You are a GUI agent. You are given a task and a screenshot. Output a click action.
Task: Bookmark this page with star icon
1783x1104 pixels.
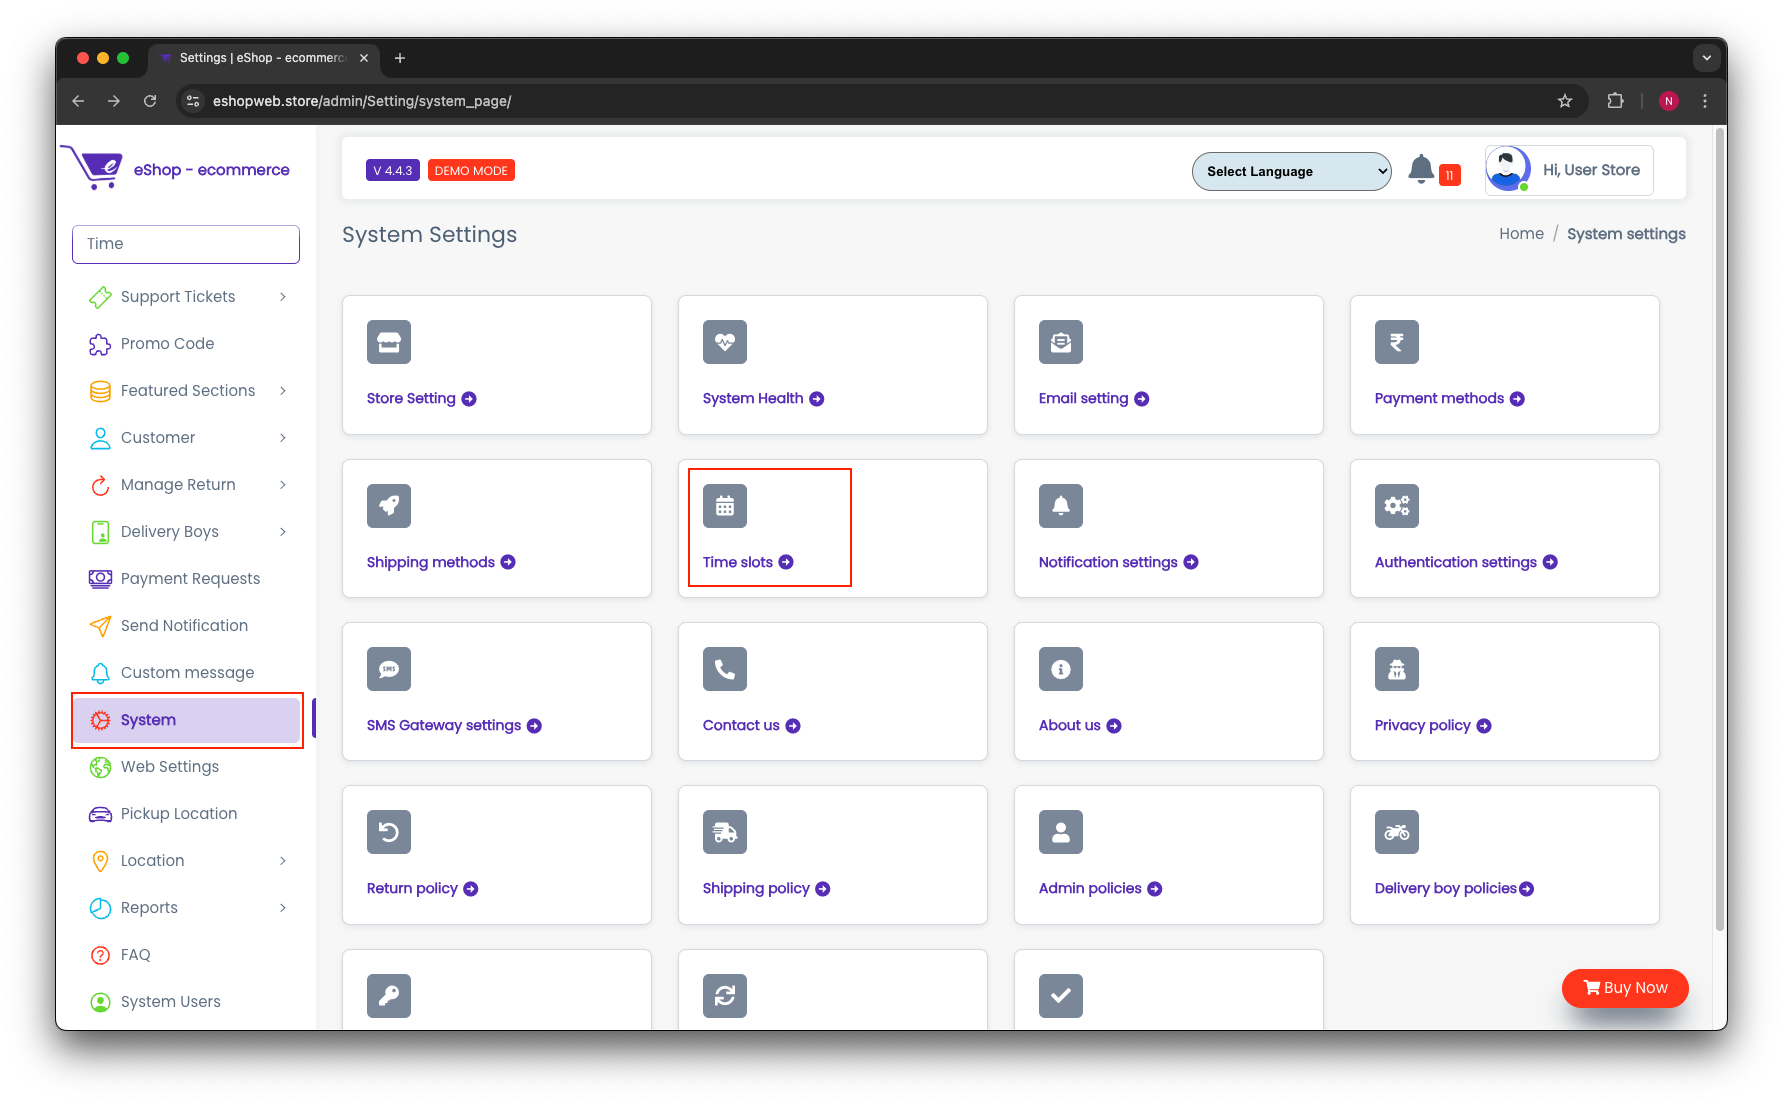point(1565,101)
